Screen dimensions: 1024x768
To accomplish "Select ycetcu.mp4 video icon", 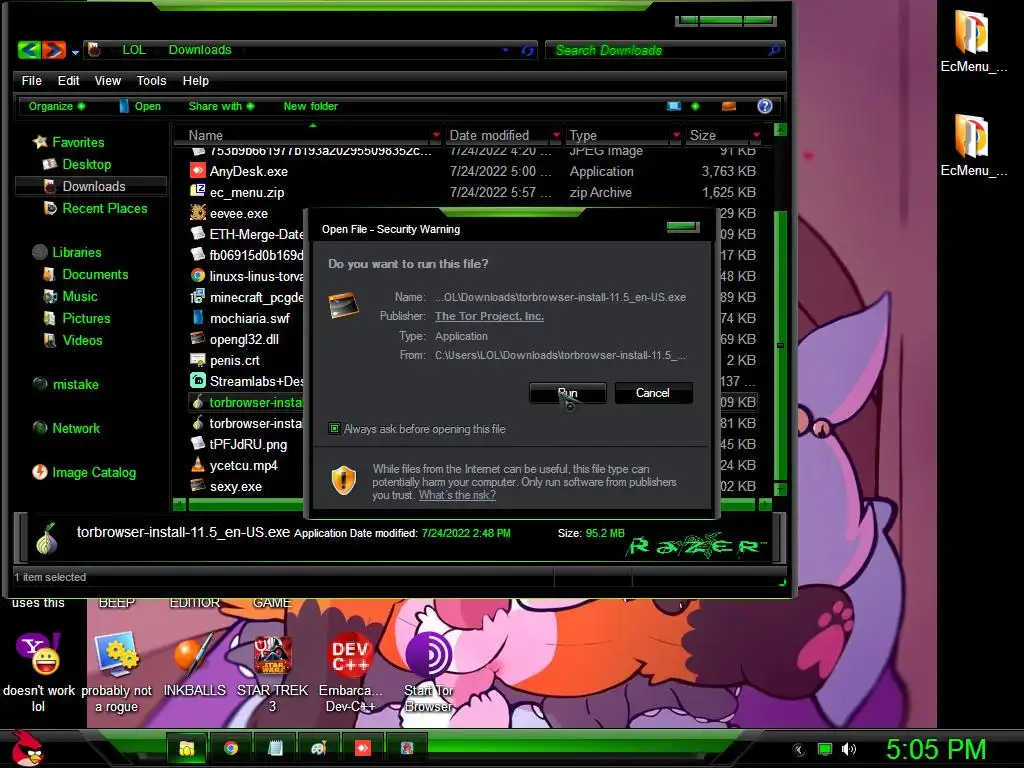I will [198, 465].
